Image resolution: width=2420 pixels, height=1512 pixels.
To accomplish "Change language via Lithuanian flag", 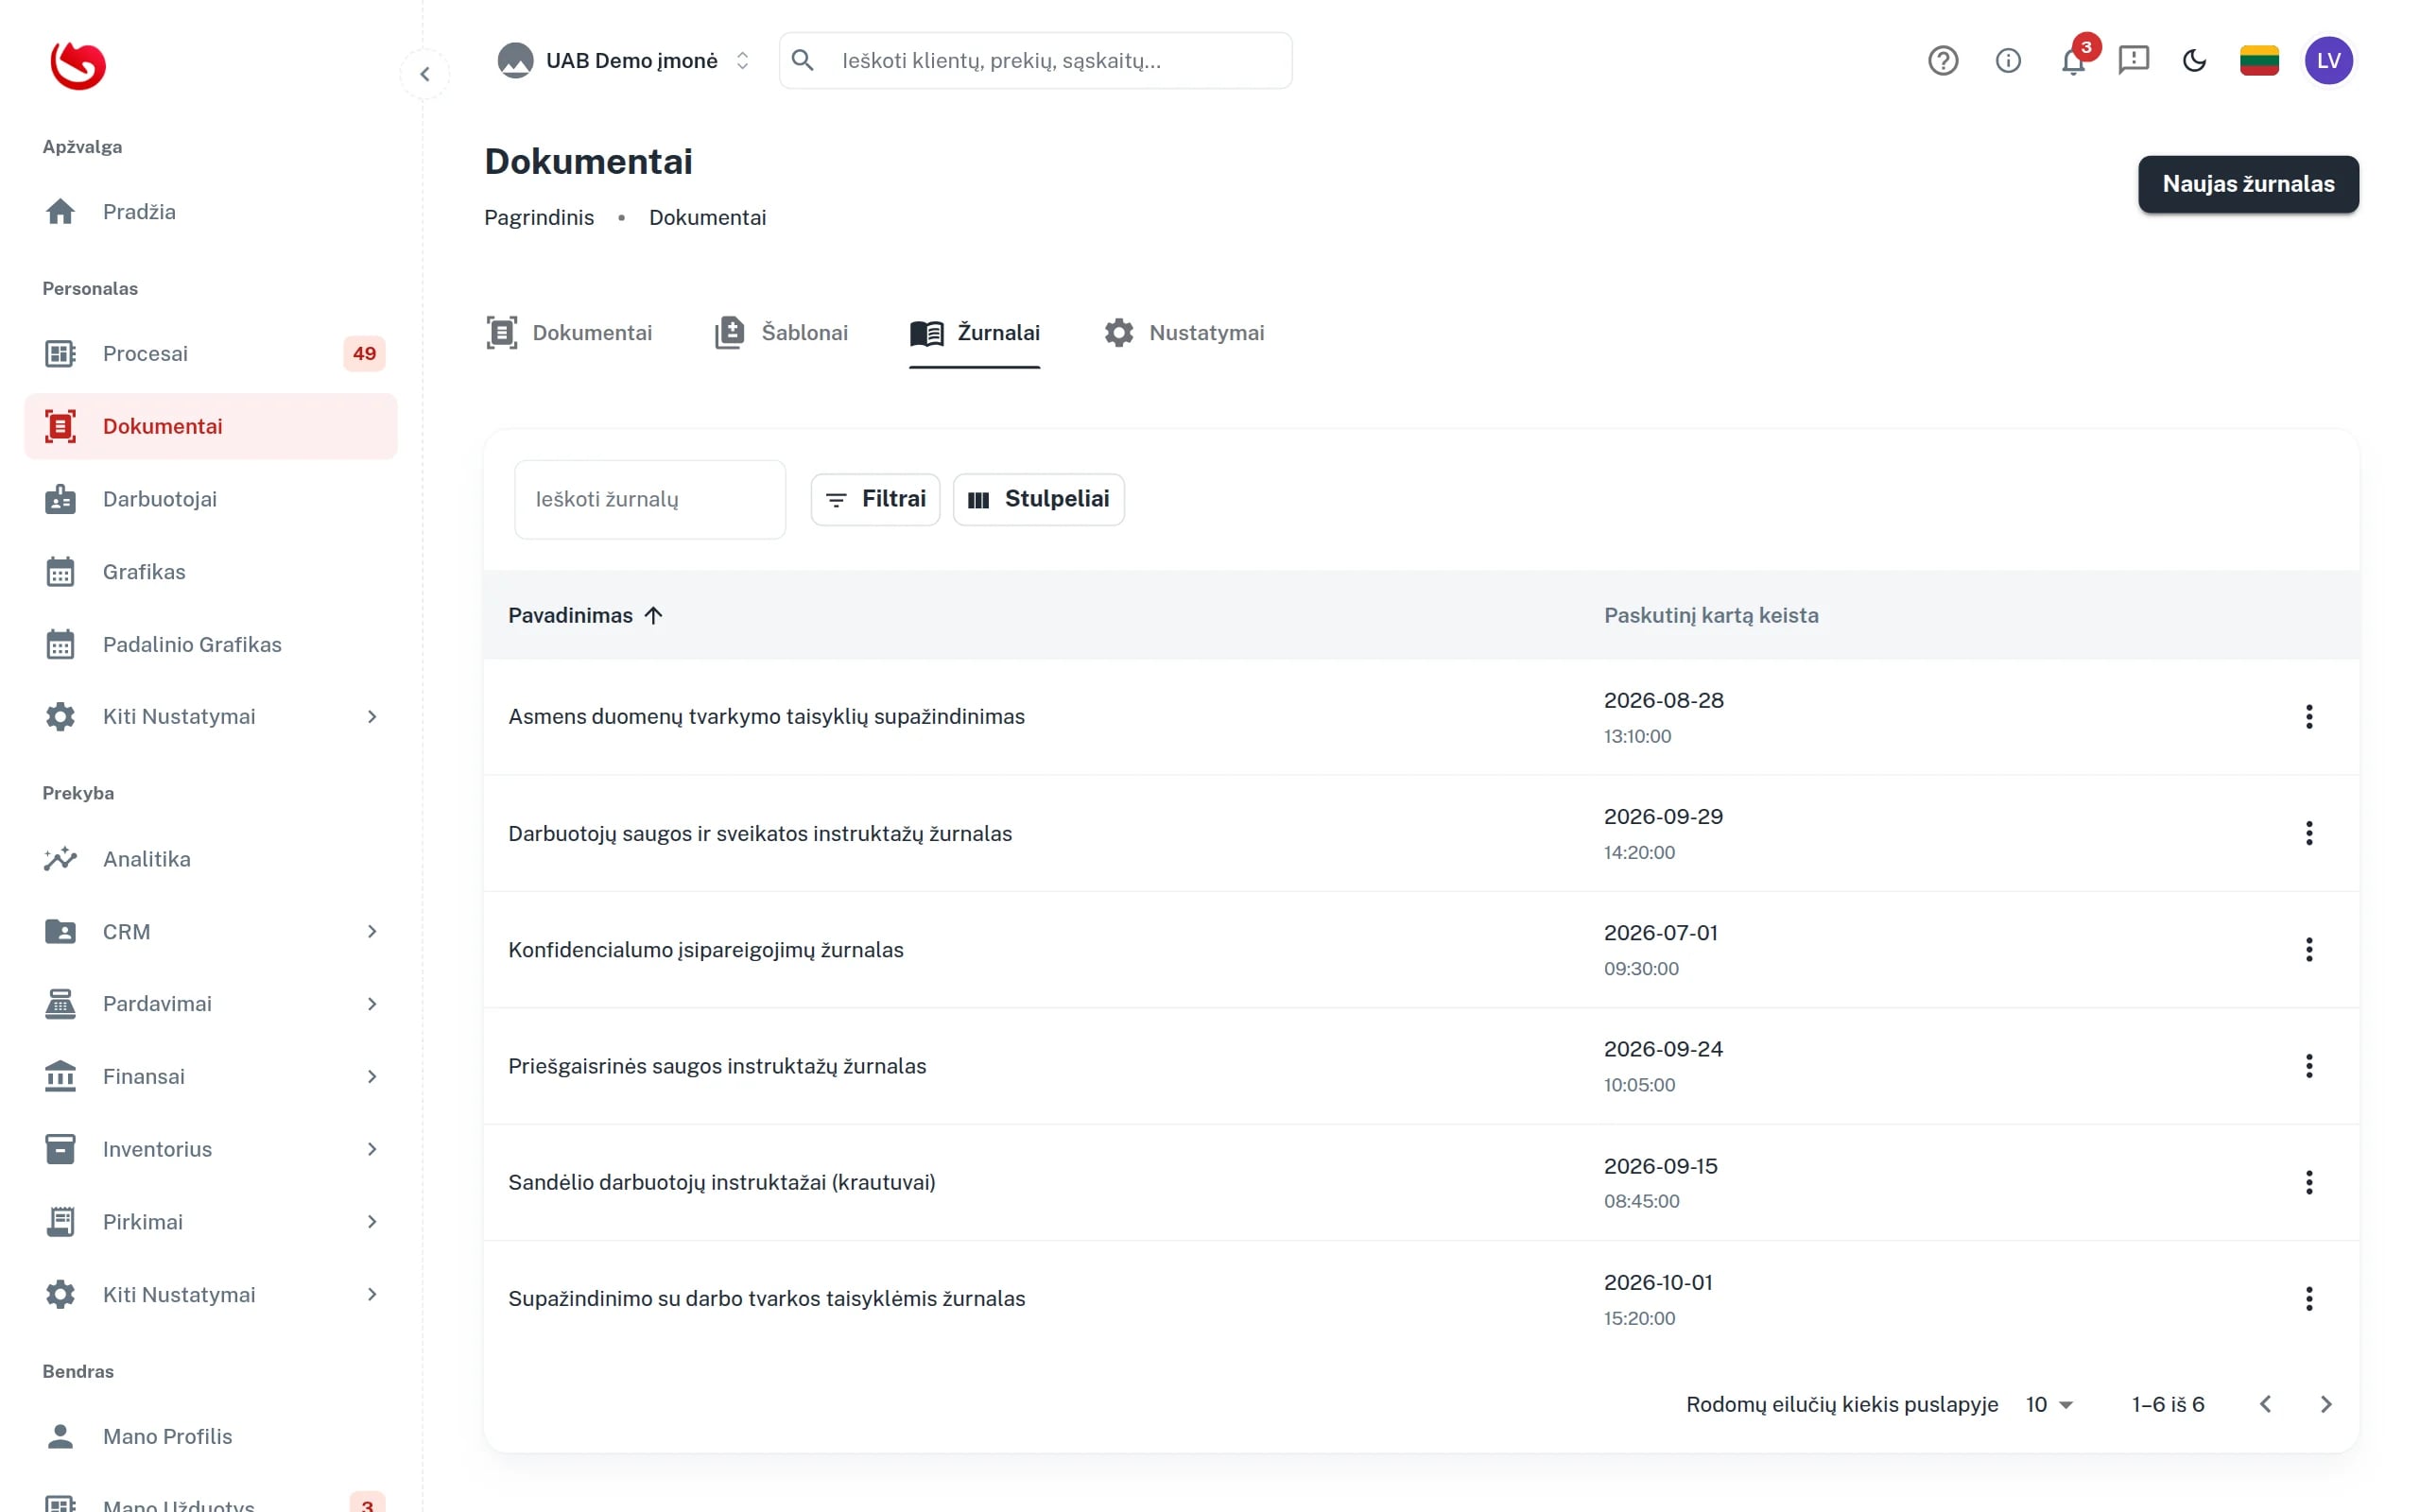I will pos(2259,61).
